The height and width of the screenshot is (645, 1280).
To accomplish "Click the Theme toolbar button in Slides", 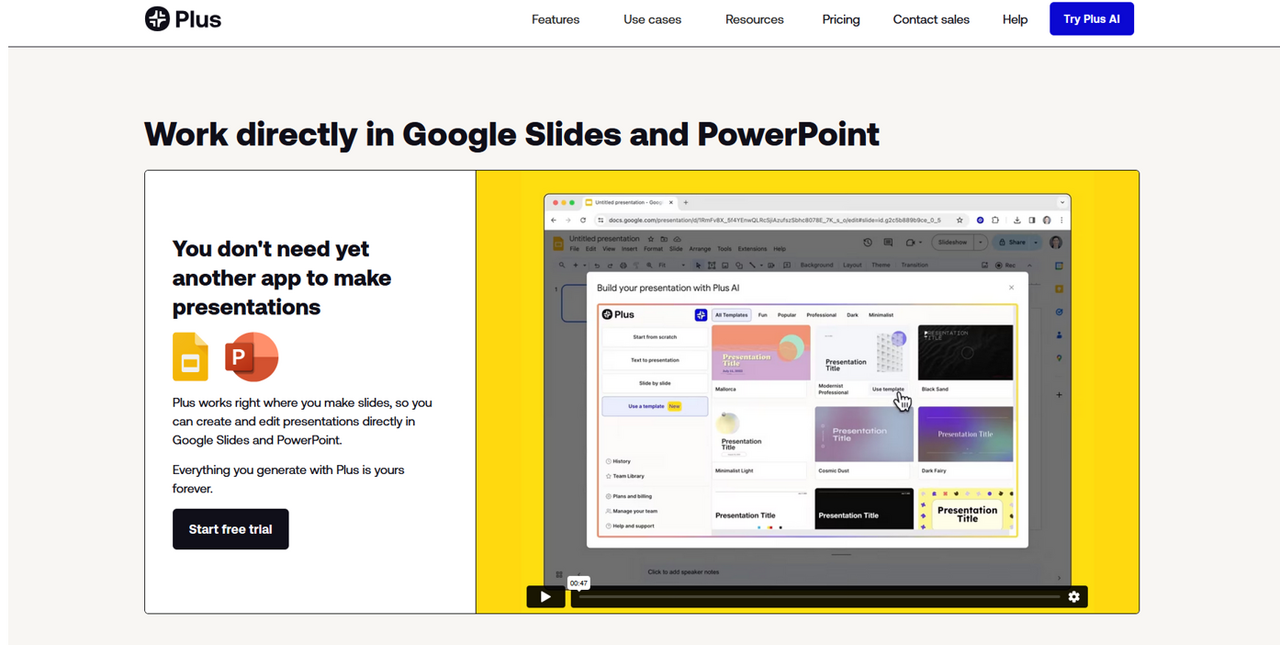I will tap(881, 265).
